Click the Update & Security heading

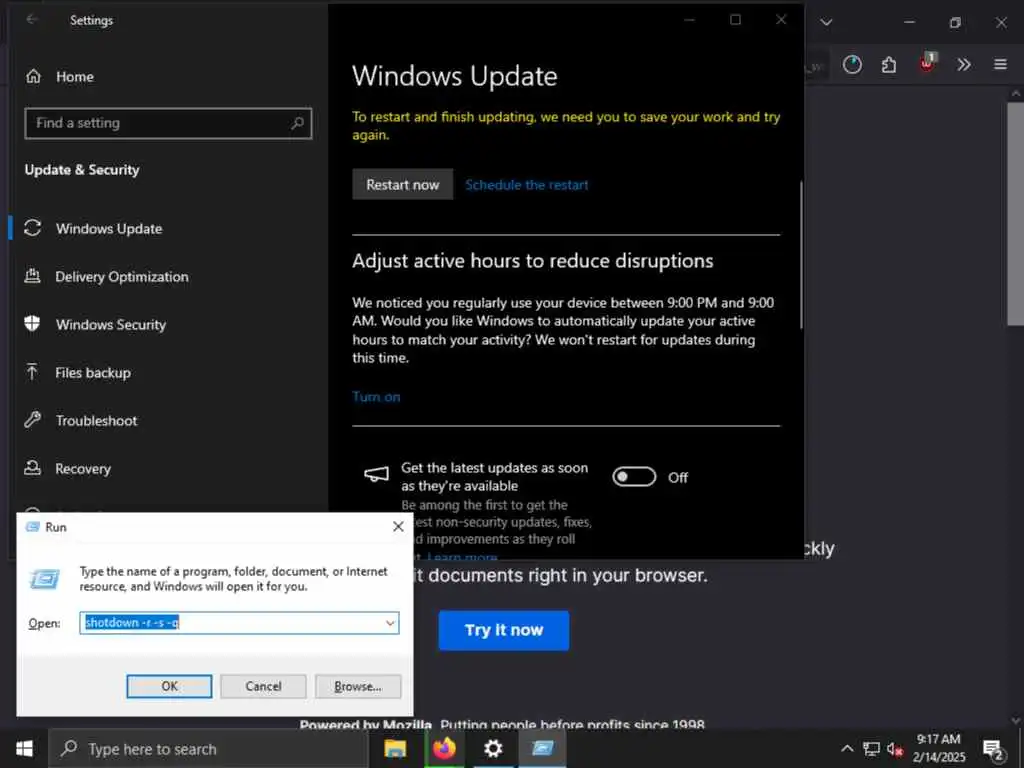82,170
